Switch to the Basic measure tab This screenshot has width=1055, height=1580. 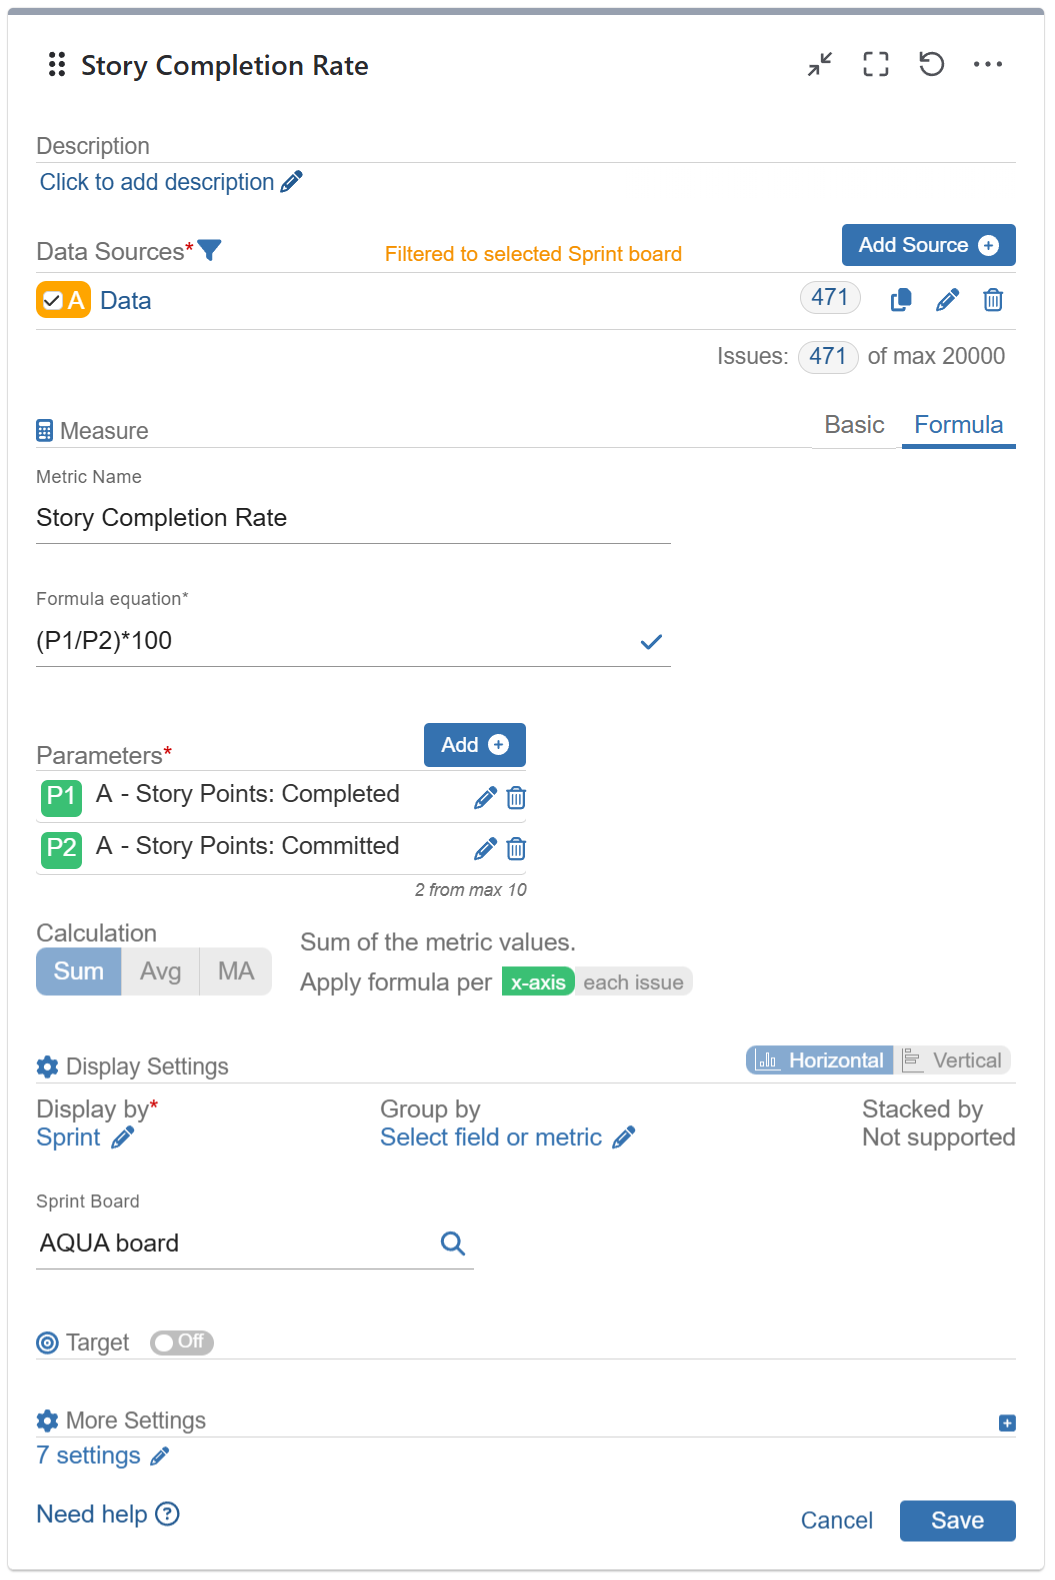click(x=854, y=425)
